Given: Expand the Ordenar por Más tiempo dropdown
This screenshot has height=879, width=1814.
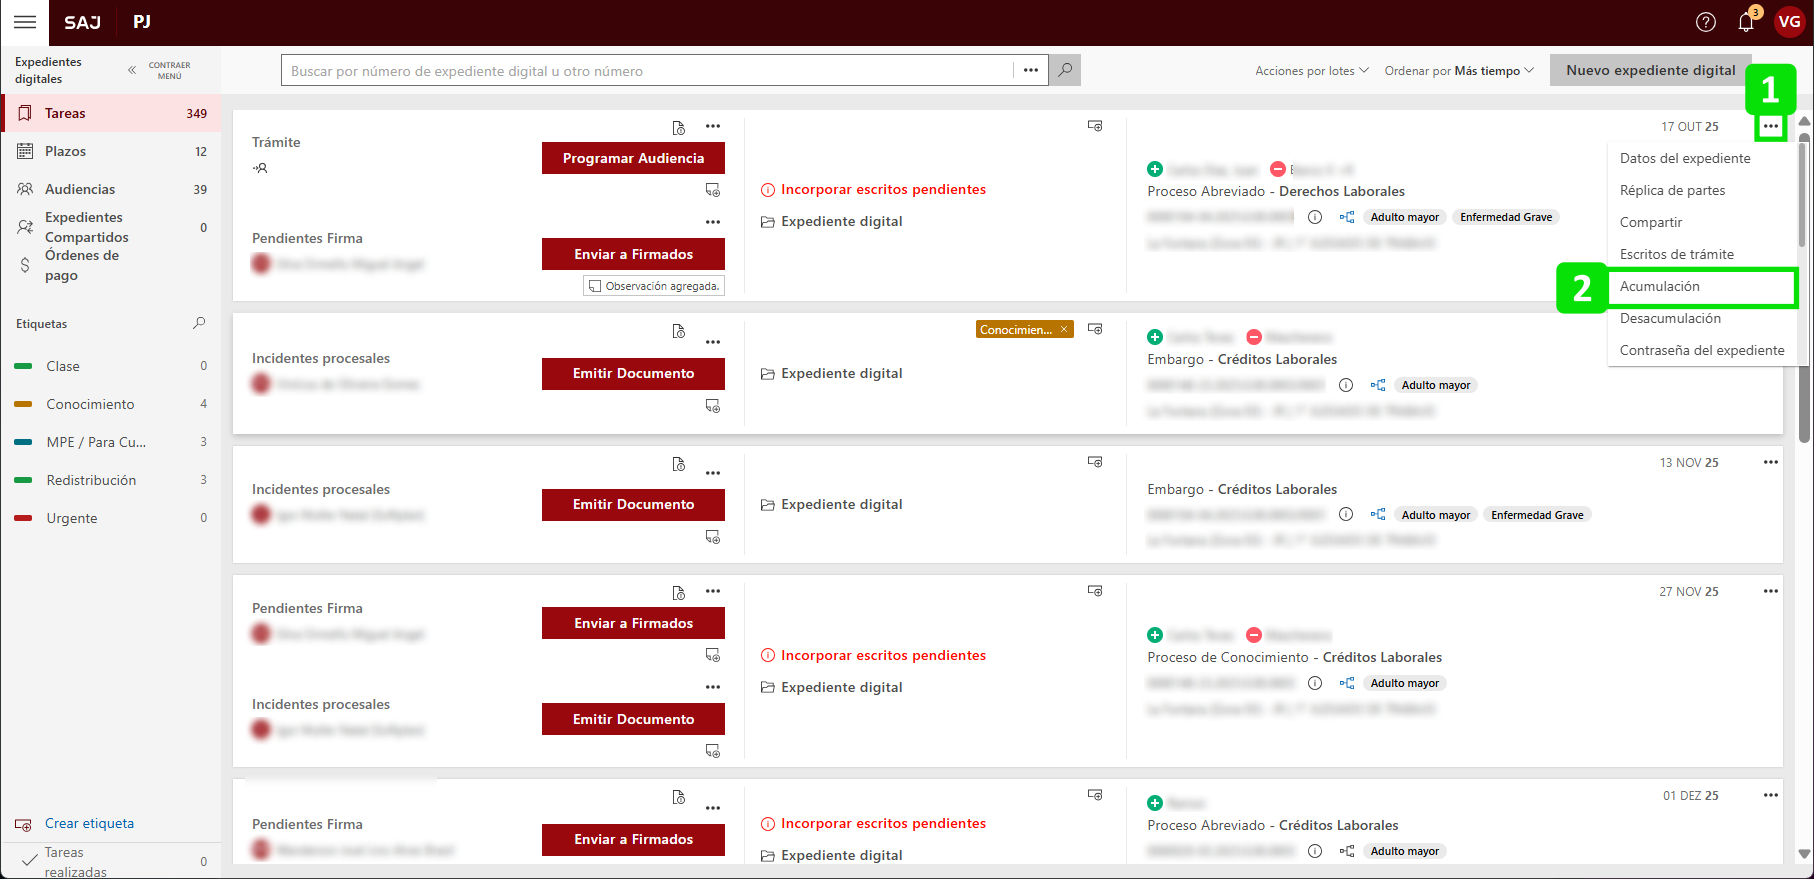Looking at the screenshot, I should click(x=1458, y=71).
